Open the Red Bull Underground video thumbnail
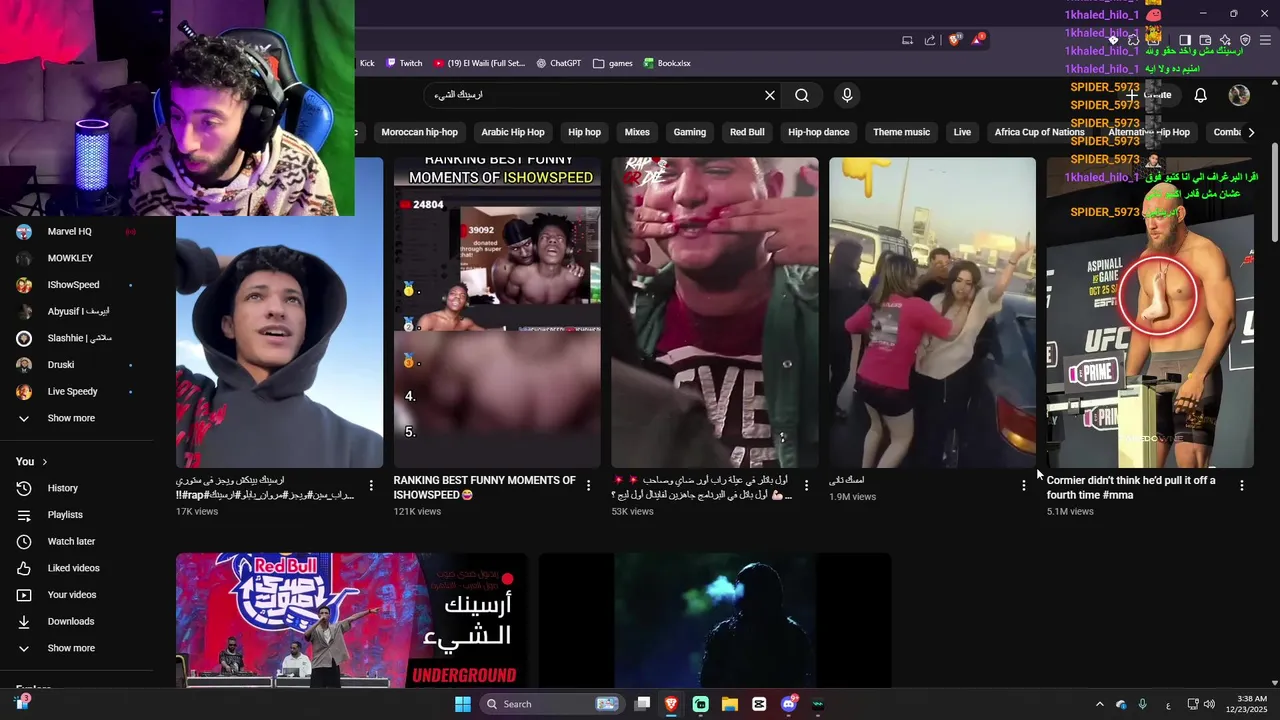Image resolution: width=1280 pixels, height=720 pixels. tap(351, 620)
